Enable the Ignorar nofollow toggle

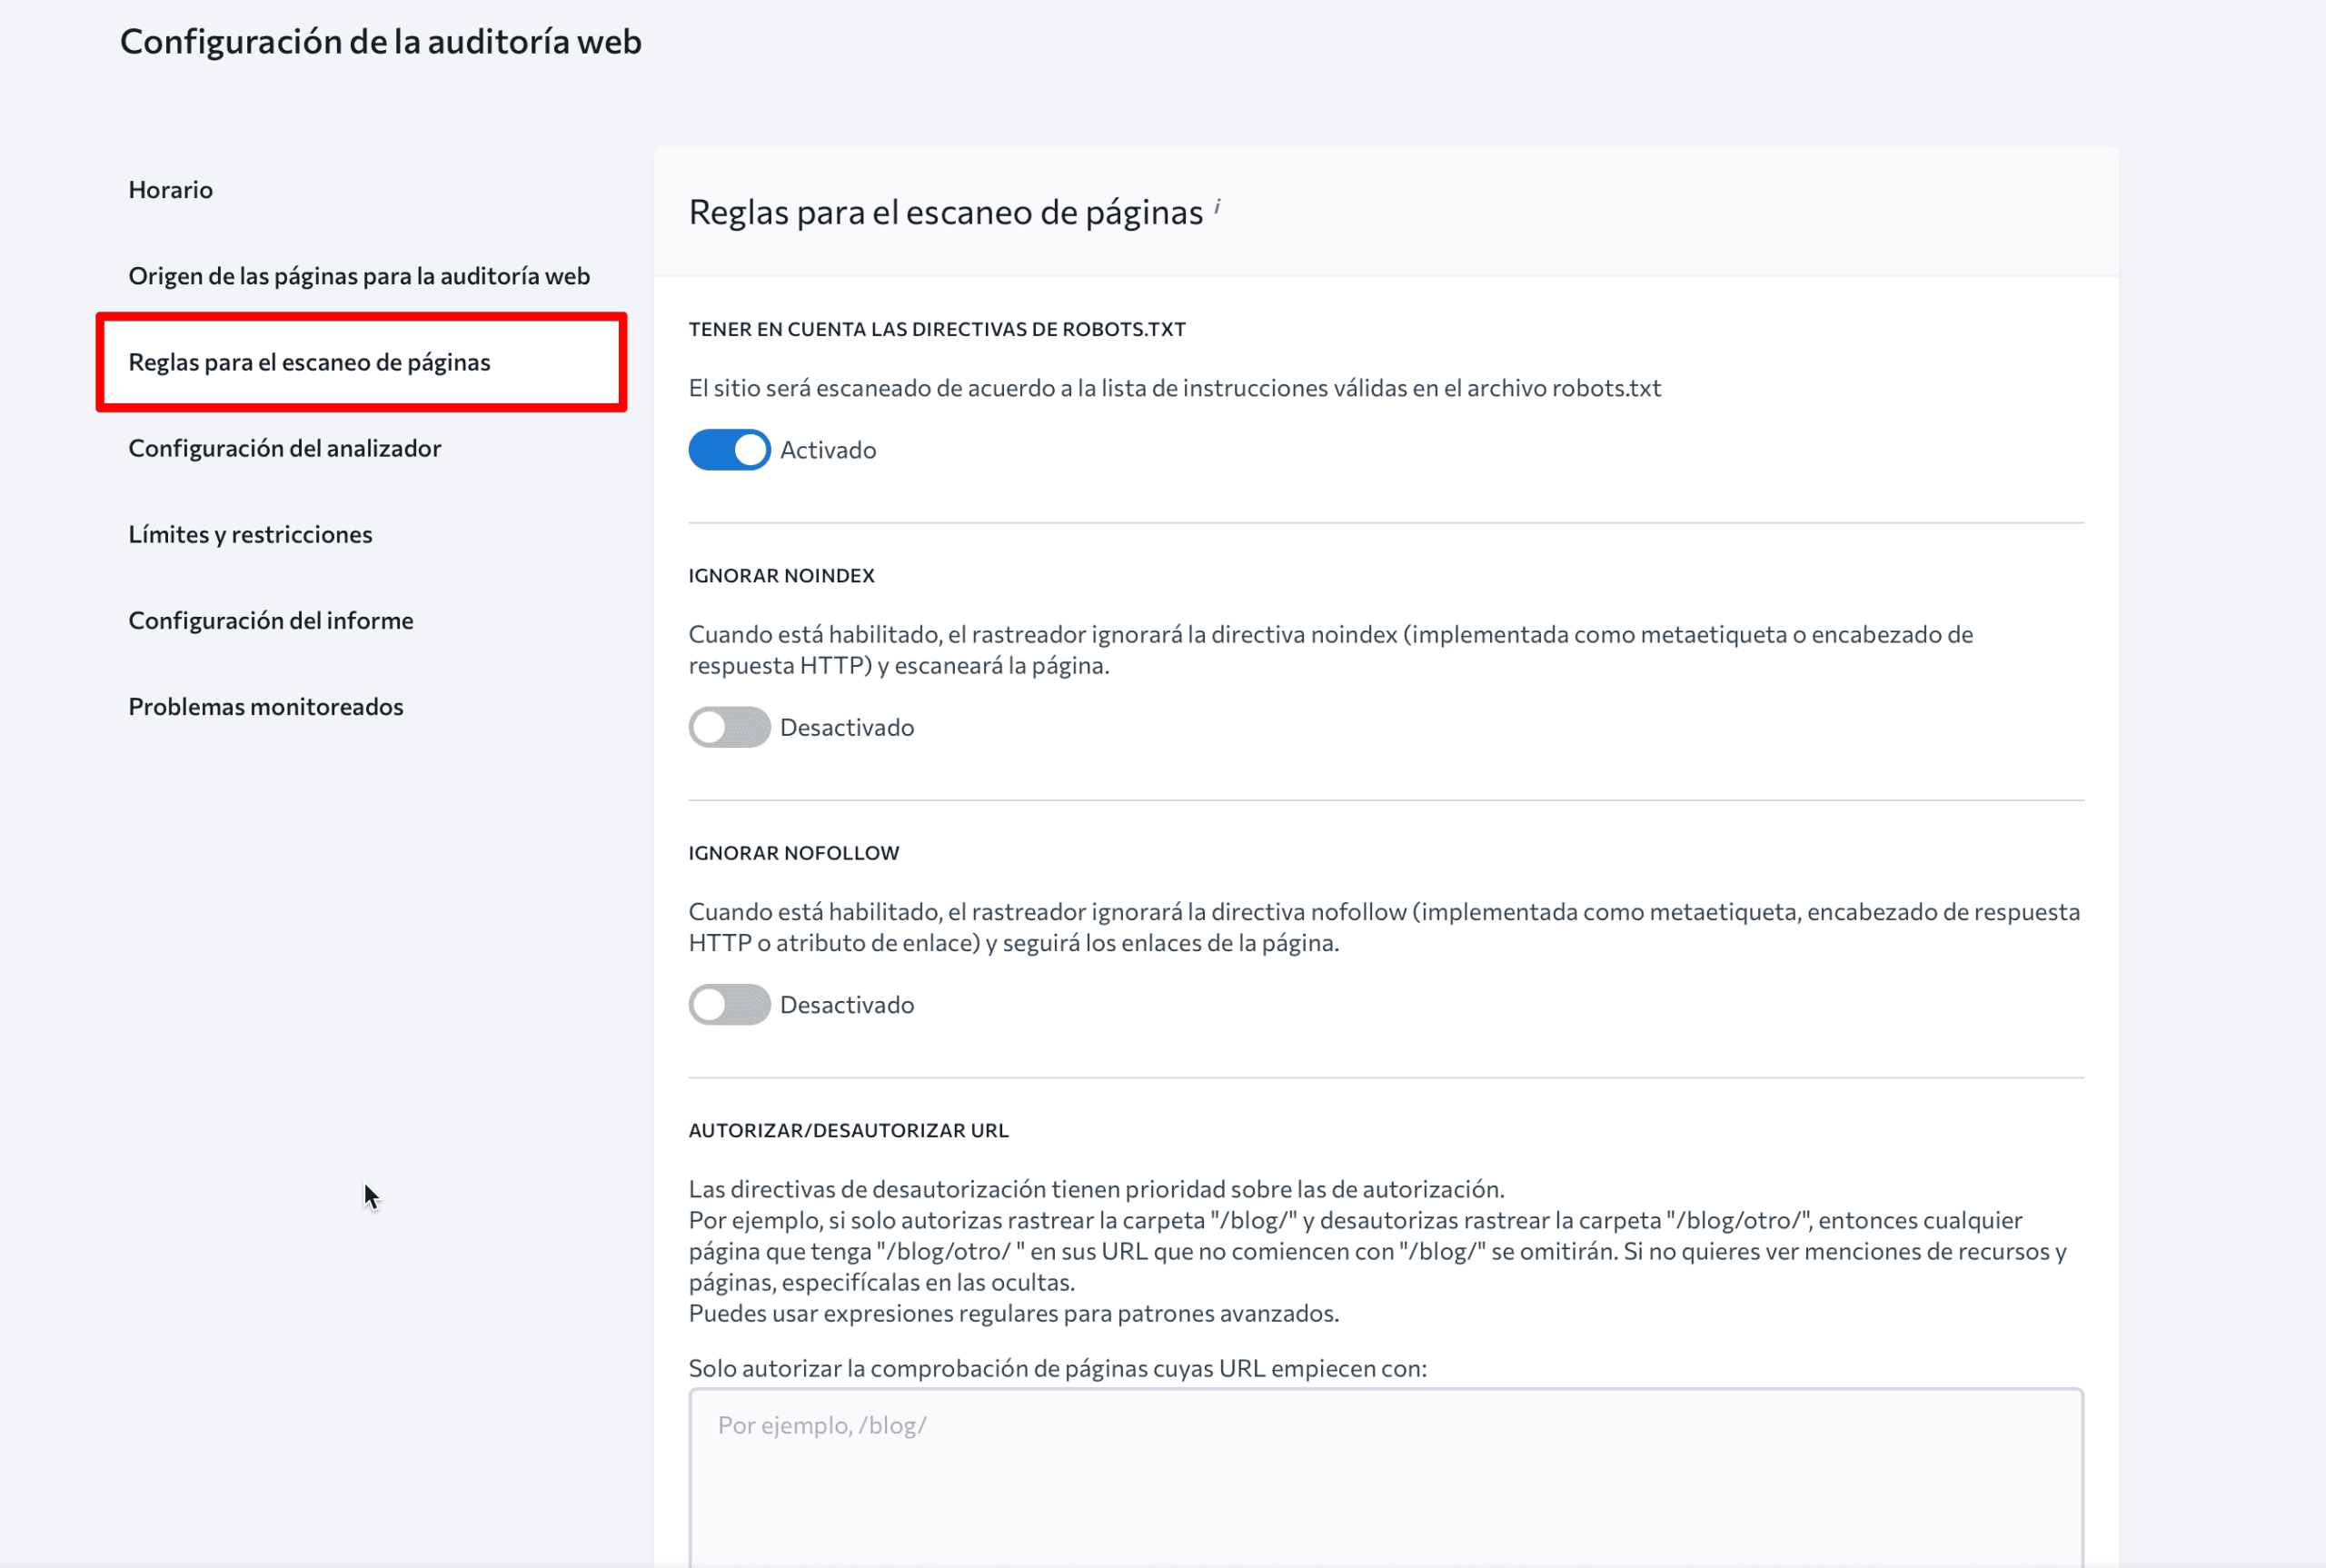pyautogui.click(x=729, y=1004)
